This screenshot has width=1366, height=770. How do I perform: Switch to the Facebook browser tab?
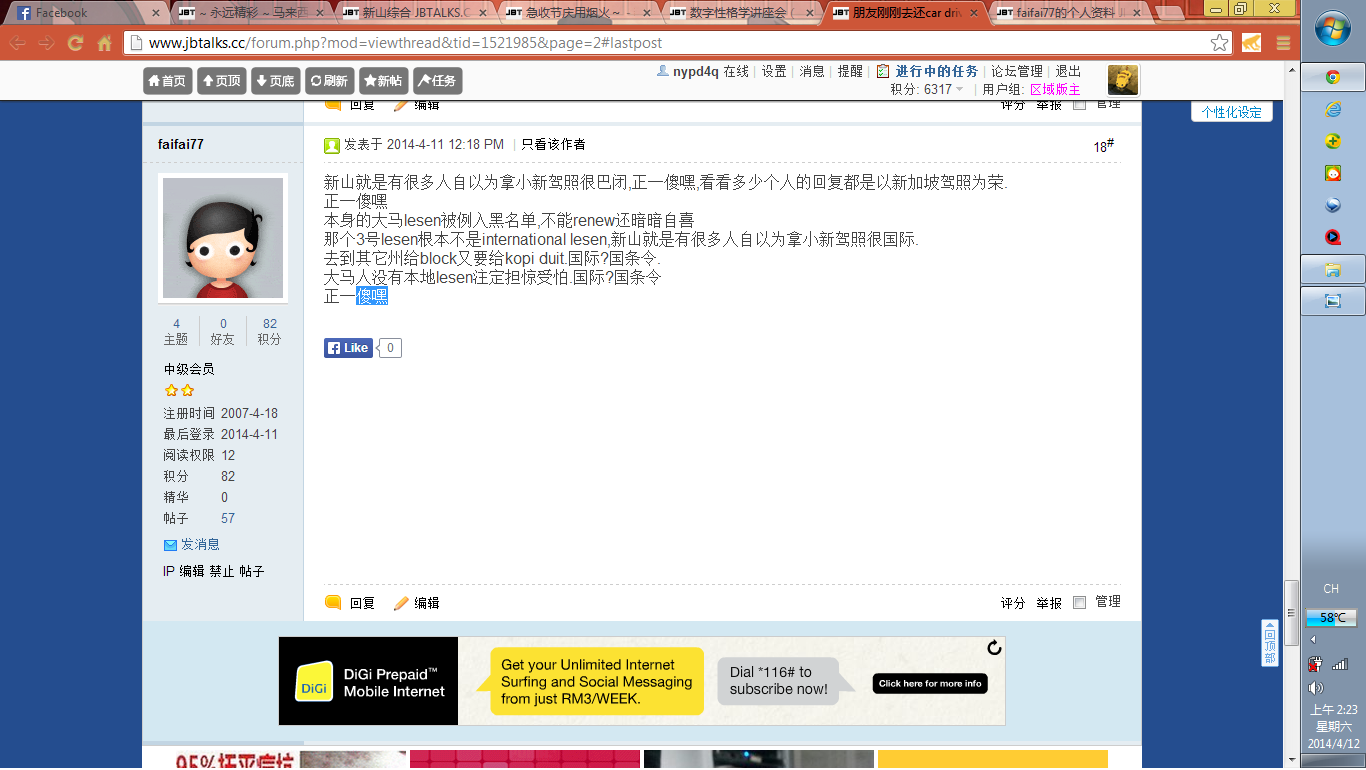point(85,13)
